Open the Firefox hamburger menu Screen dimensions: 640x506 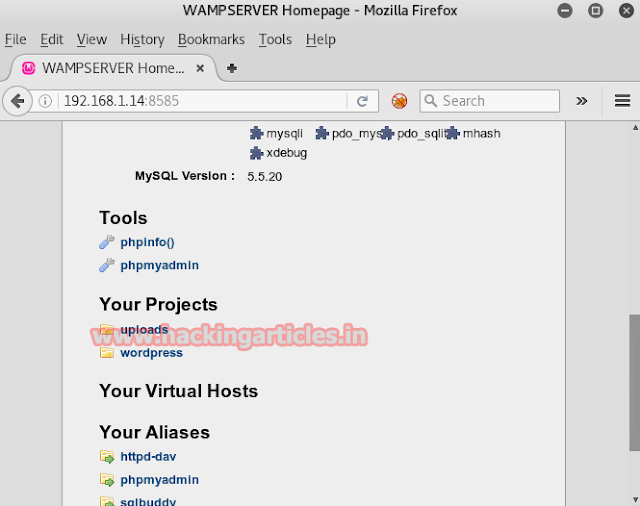(622, 101)
